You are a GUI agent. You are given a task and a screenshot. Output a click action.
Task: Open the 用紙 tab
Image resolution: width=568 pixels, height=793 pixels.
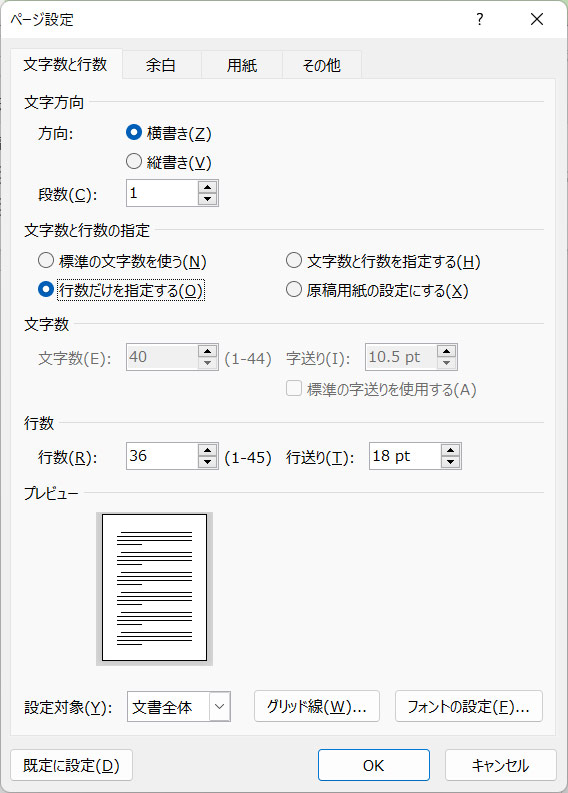pyautogui.click(x=242, y=65)
